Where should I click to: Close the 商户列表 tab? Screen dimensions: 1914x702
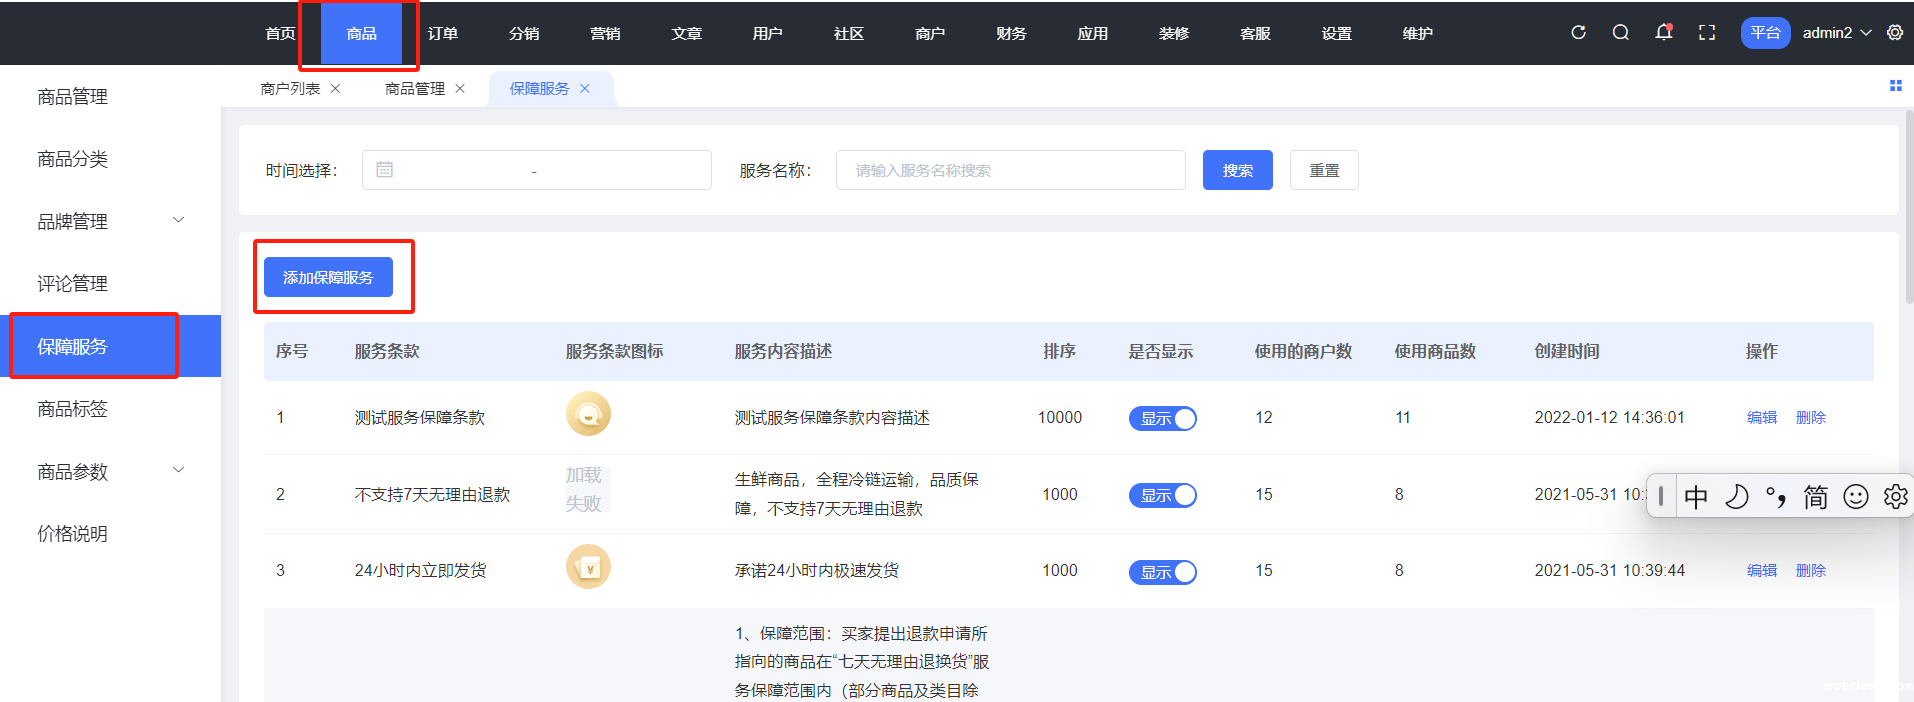pyautogui.click(x=336, y=89)
